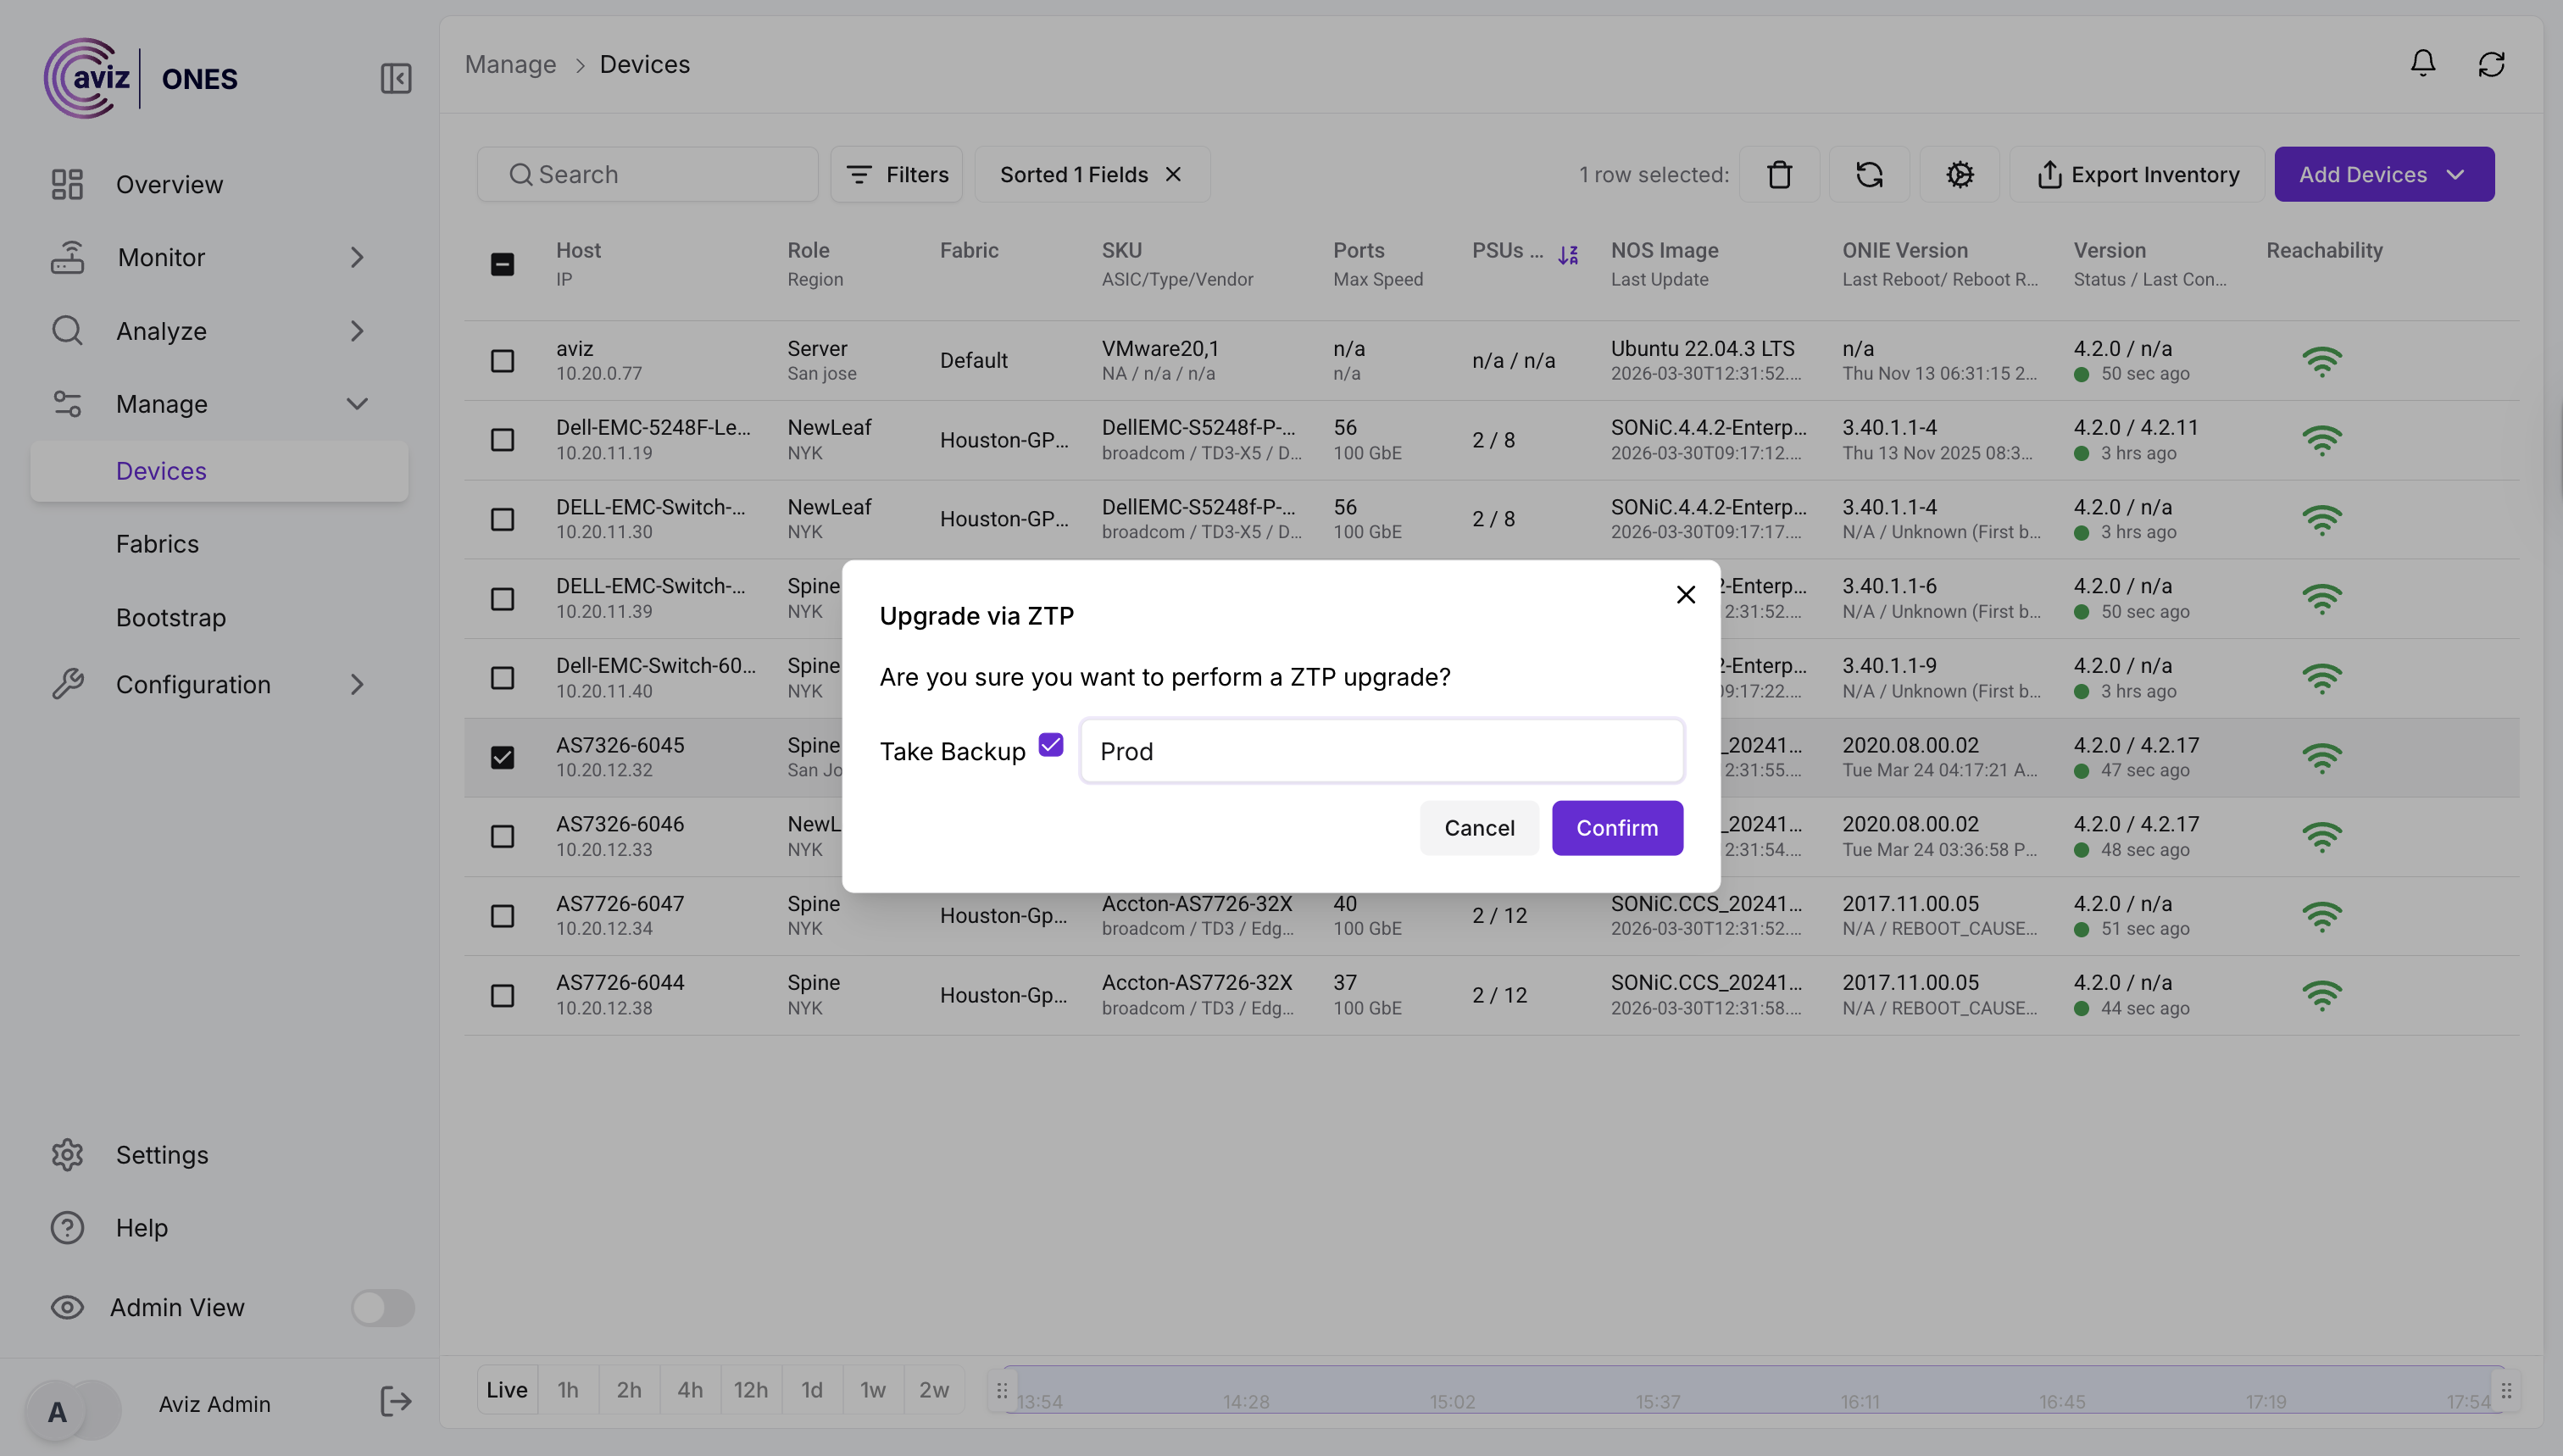The height and width of the screenshot is (1456, 2563).
Task: Click the logout icon beside Aviz Admin
Action: [x=396, y=1402]
